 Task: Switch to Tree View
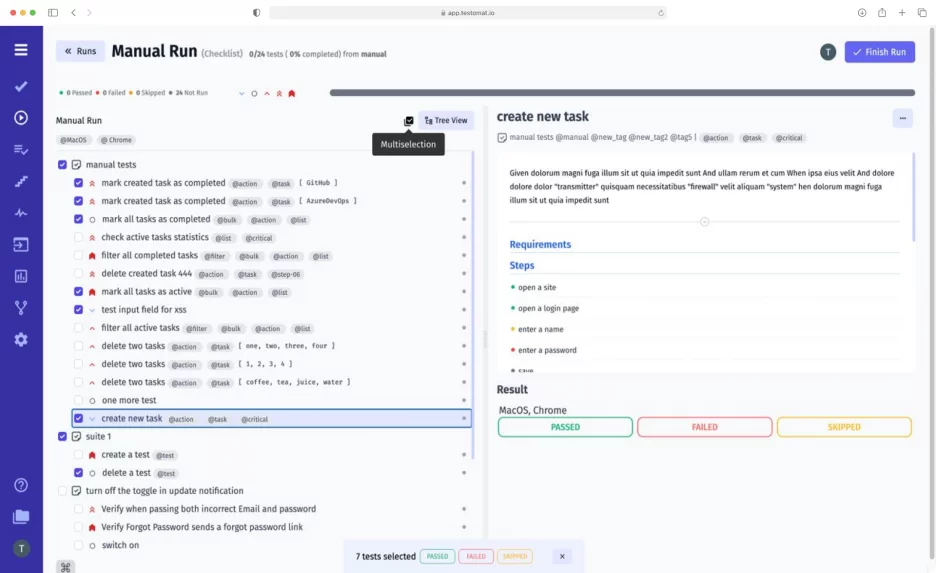[x=446, y=120]
